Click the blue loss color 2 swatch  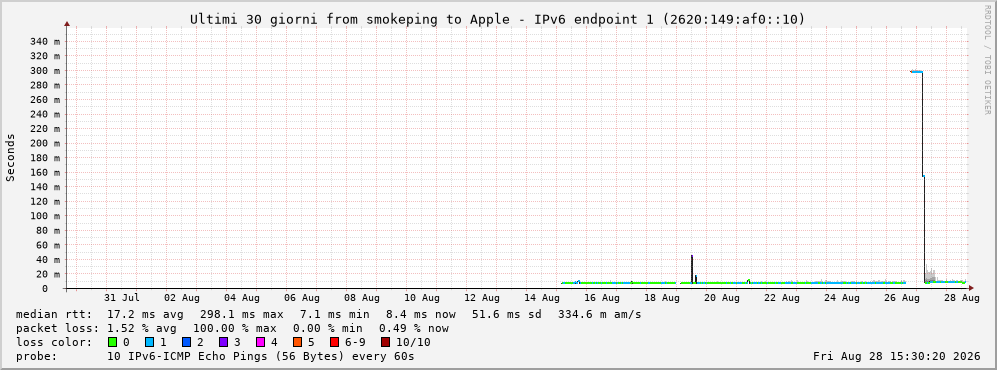187,342
